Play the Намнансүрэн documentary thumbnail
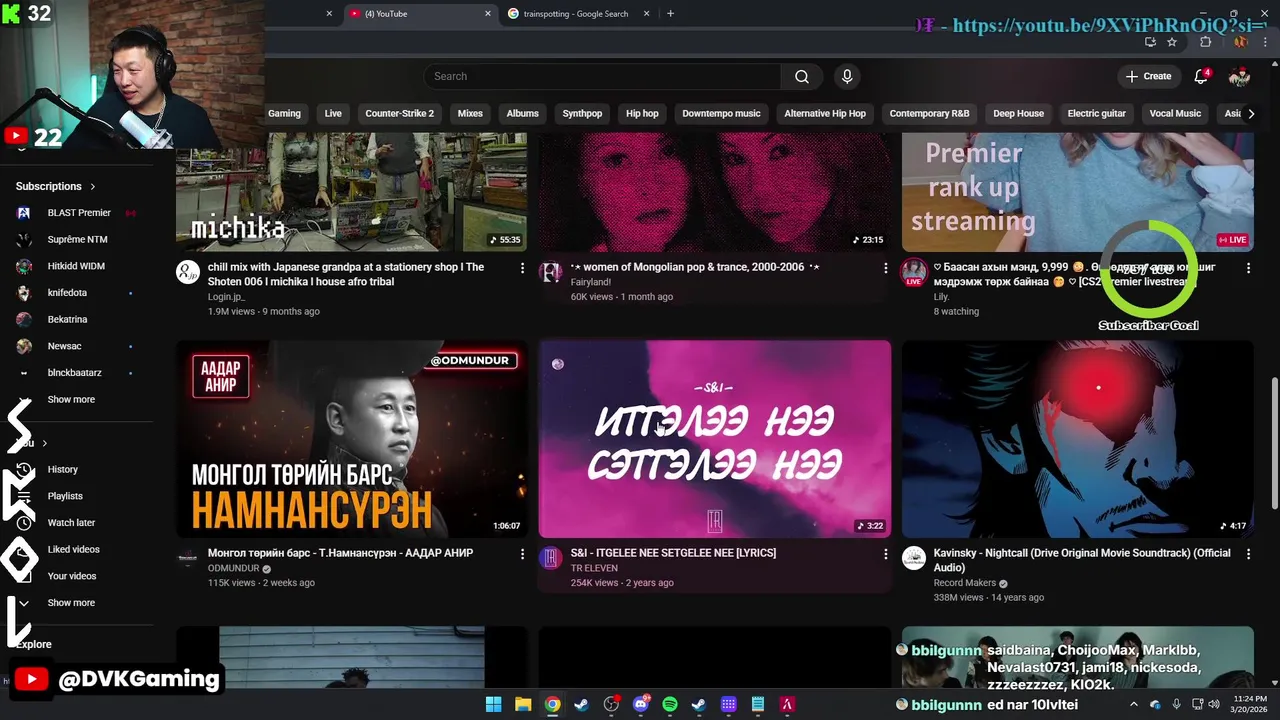This screenshot has height=720, width=1280. coord(352,439)
